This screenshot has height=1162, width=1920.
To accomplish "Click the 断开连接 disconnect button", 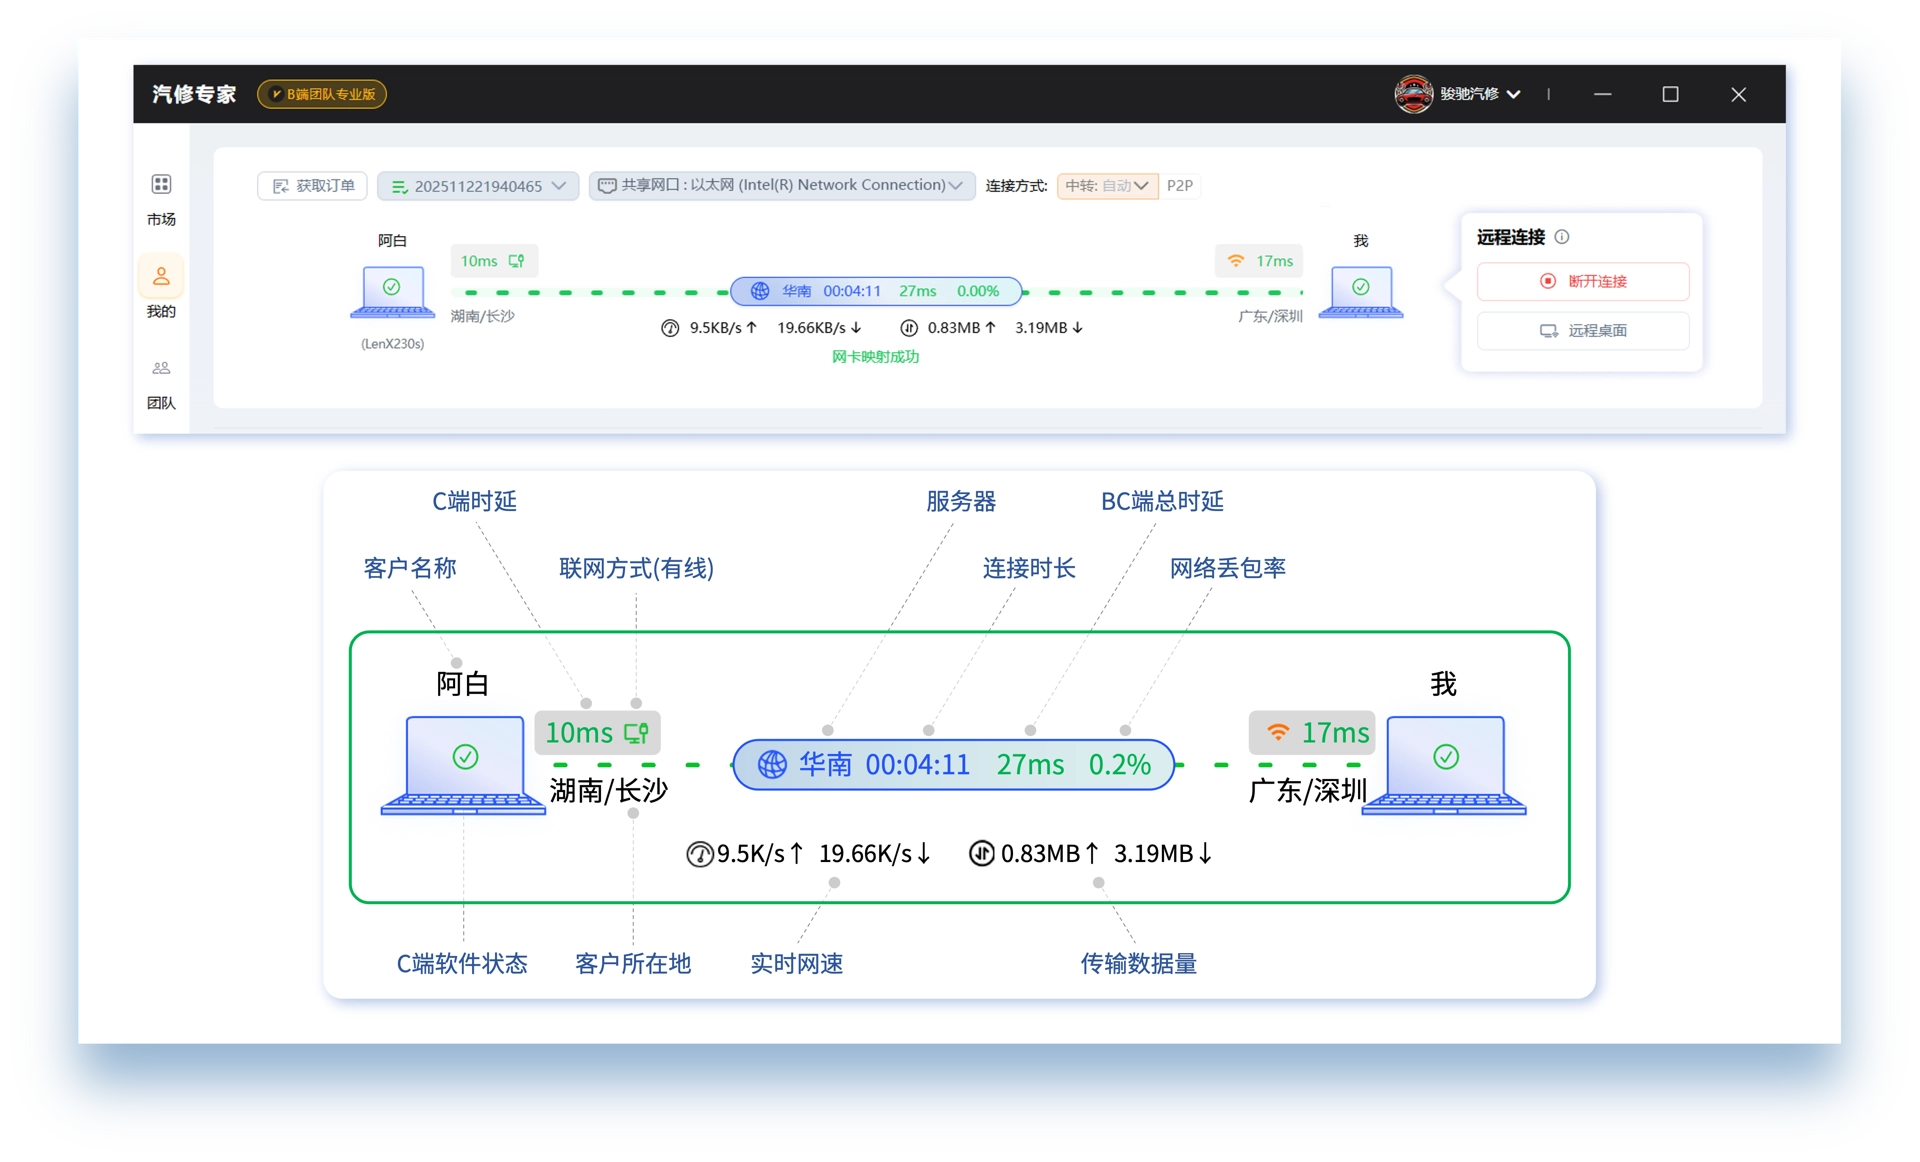I will 1582,282.
